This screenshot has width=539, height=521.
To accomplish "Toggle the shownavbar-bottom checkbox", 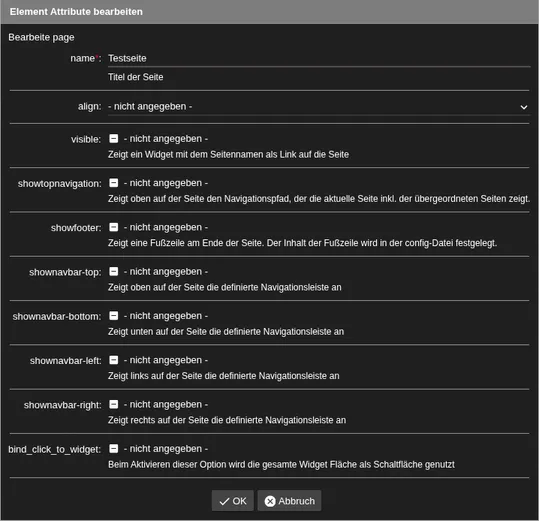I will coord(113,316).
